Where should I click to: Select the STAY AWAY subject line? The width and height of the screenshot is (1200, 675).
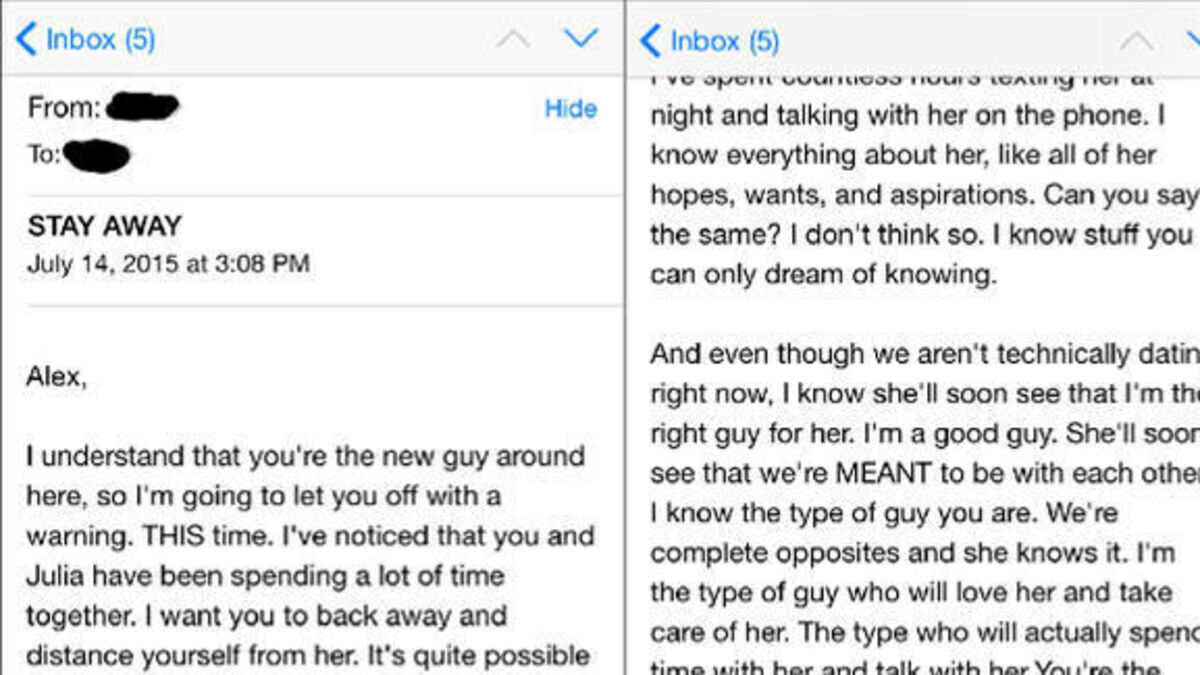(105, 226)
